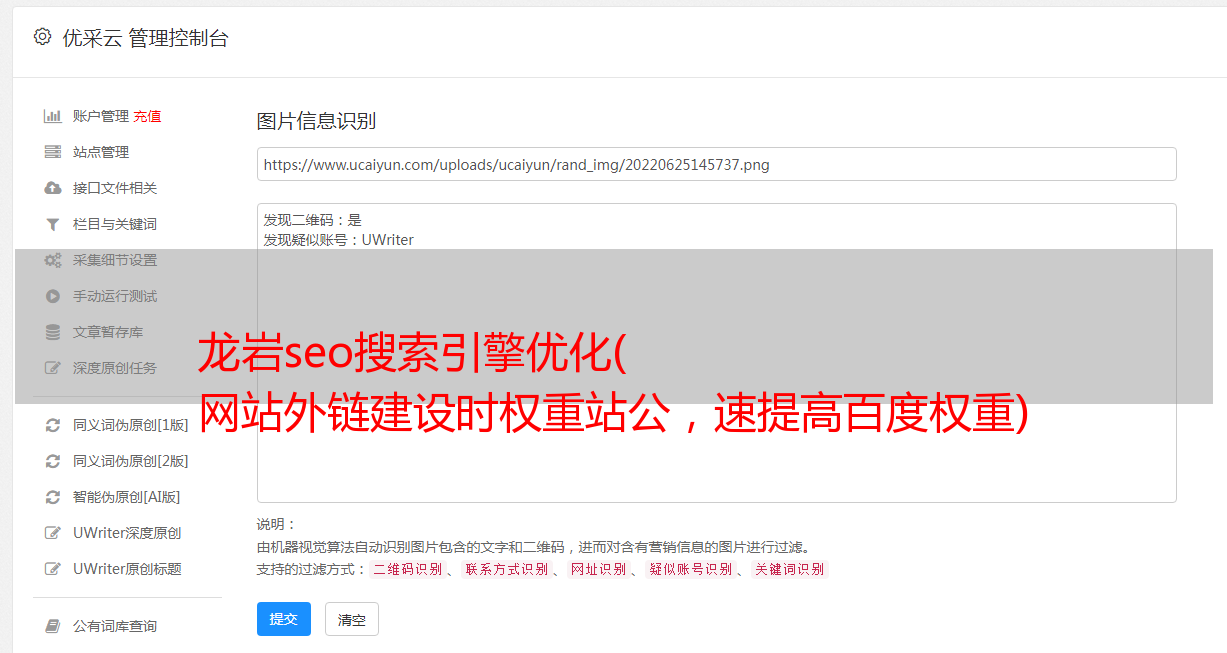Viewport: 1227px width, 653px height.
Task: Click the 关键词识别 tag
Action: point(790,569)
